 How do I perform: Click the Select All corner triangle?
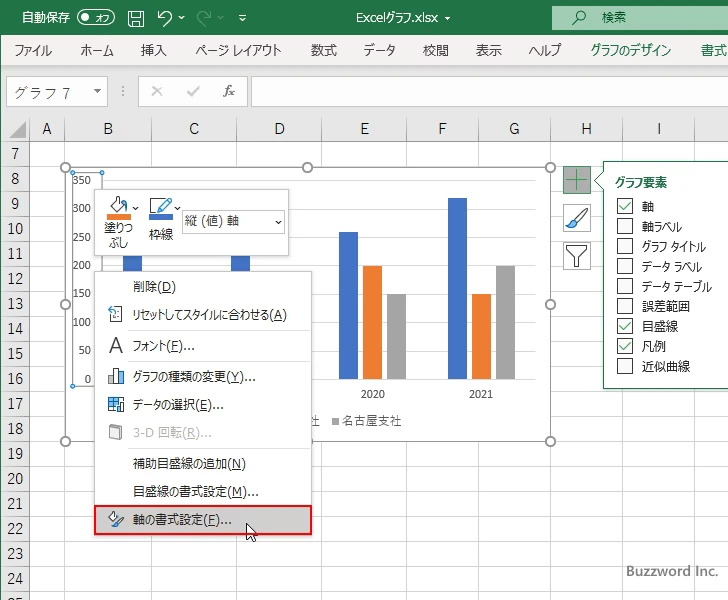tap(18, 130)
